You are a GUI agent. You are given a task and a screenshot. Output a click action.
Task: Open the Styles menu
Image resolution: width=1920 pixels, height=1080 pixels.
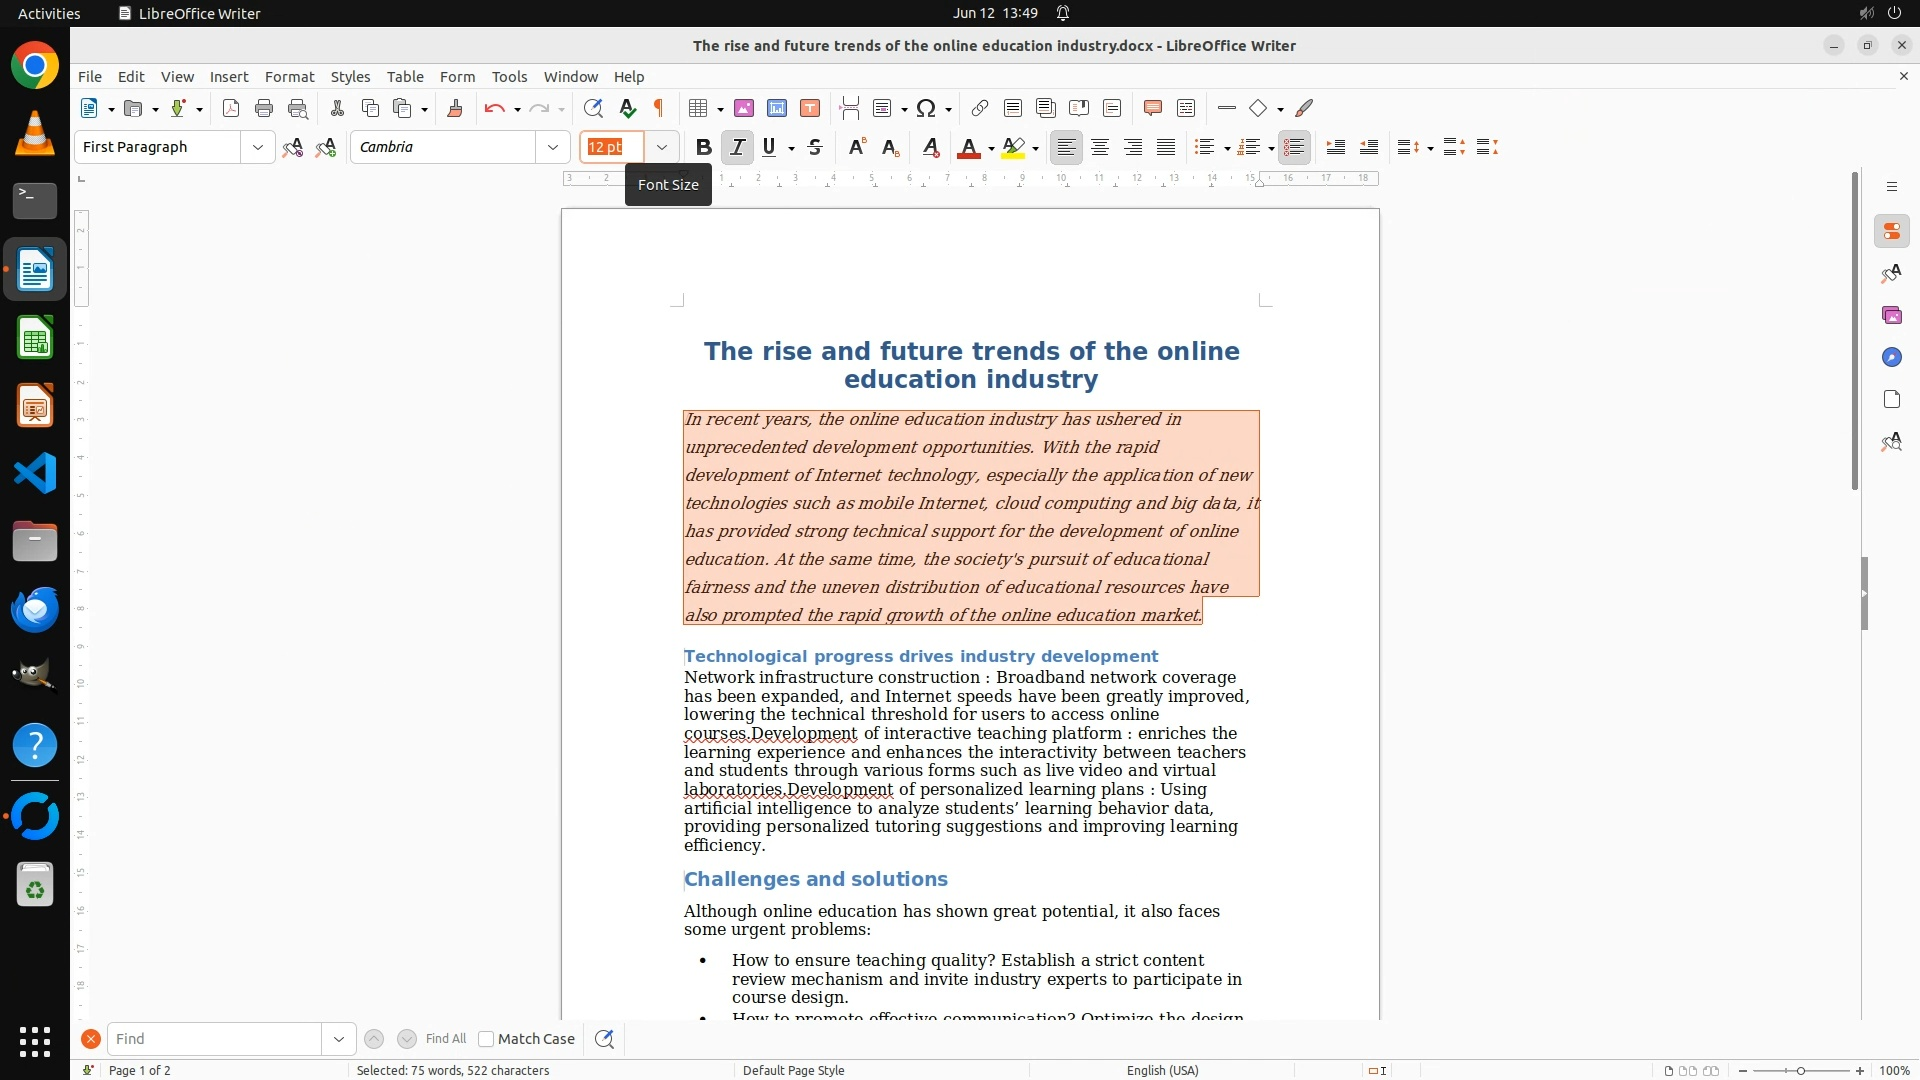pyautogui.click(x=350, y=77)
